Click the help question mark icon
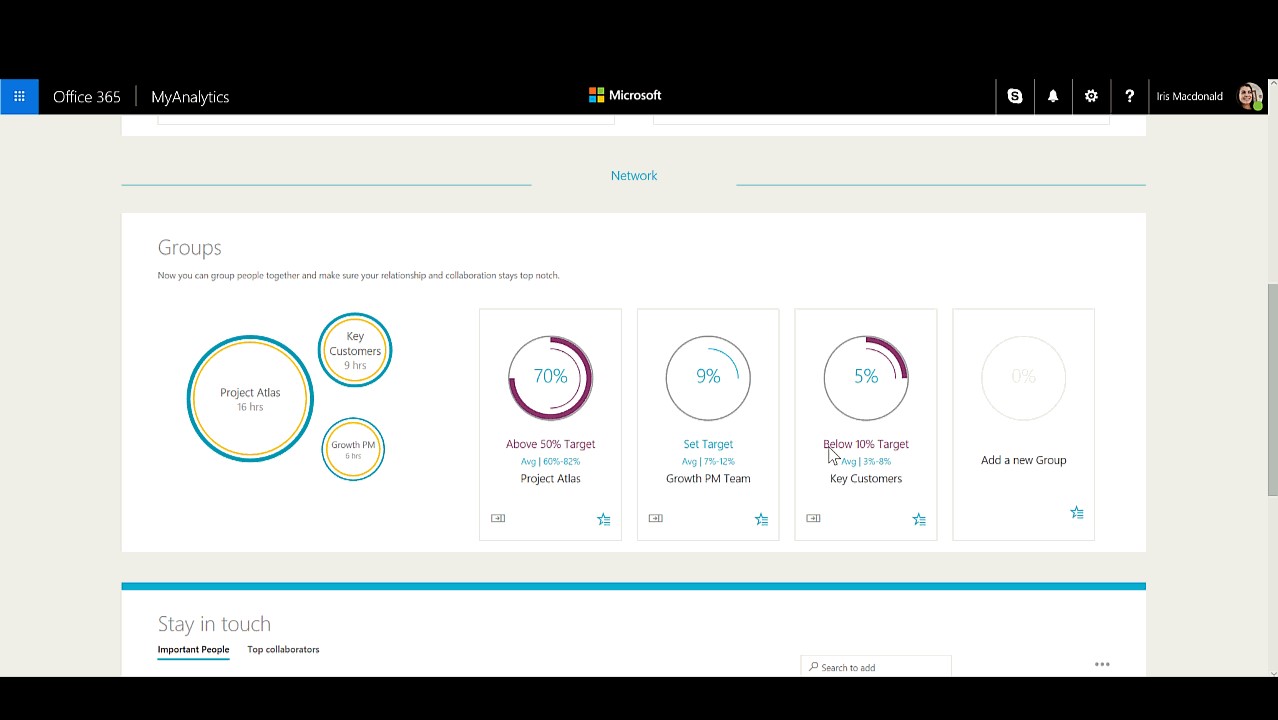Viewport: 1278px width, 720px height. click(x=1129, y=97)
